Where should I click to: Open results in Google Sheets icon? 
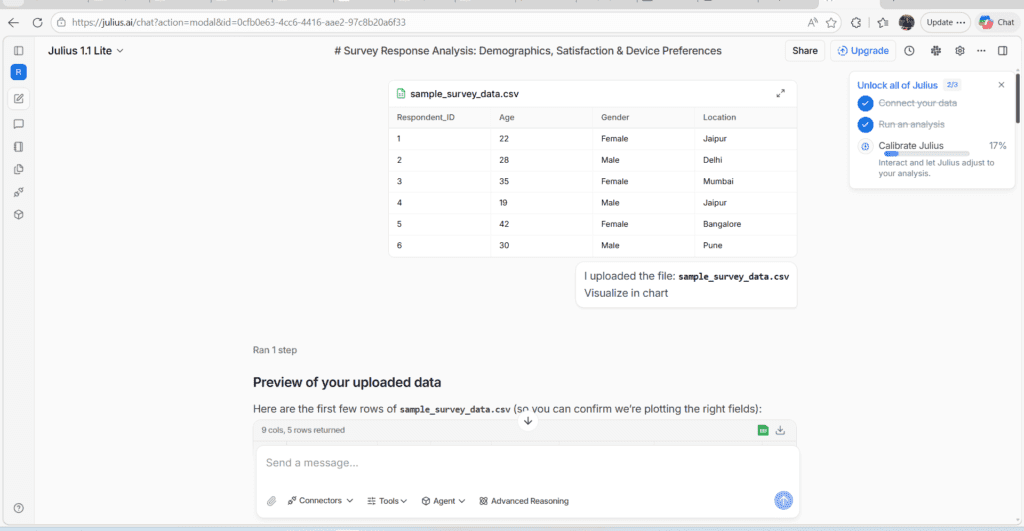coord(763,430)
